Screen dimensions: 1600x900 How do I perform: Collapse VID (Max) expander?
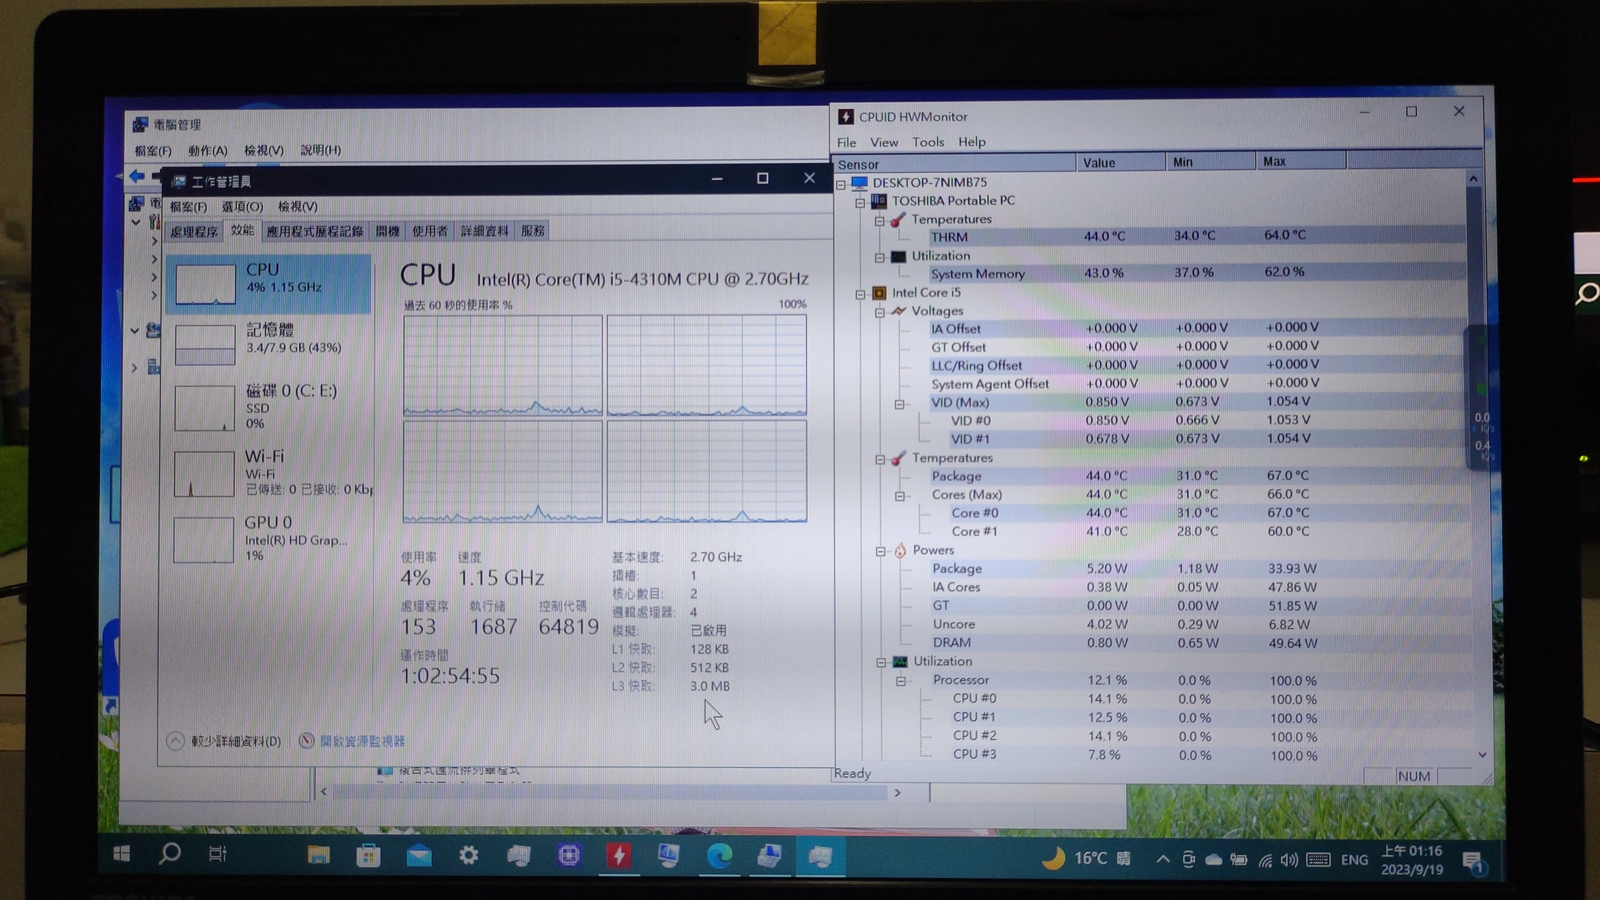[900, 404]
